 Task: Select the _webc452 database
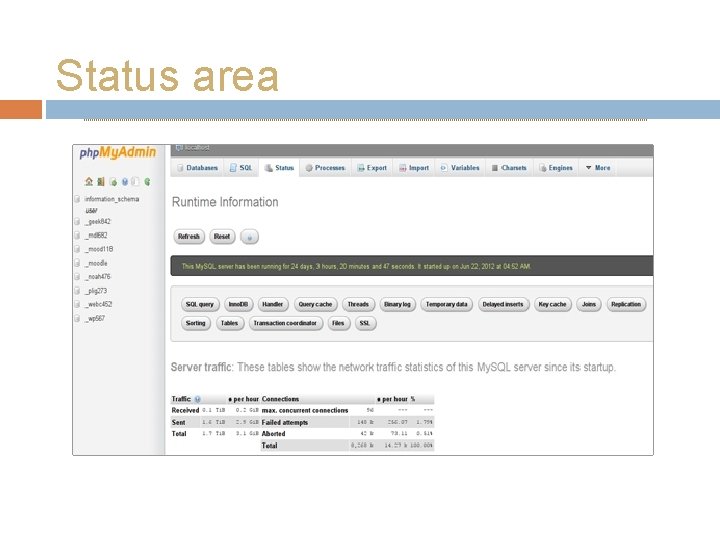(99, 304)
